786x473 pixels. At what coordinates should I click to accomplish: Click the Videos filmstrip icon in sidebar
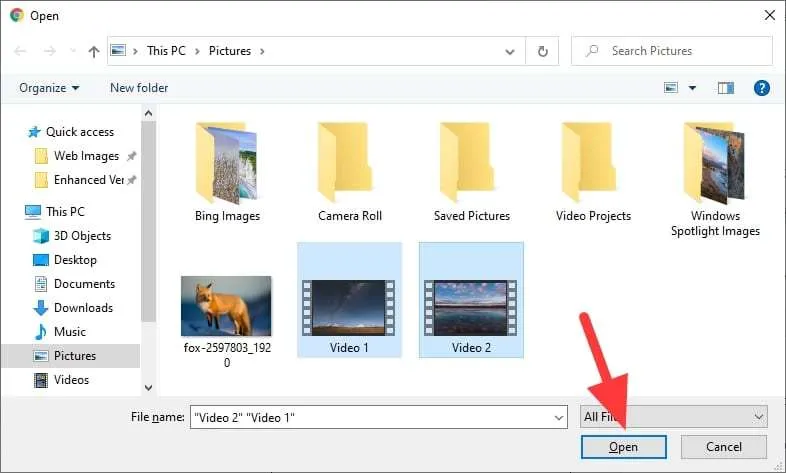(x=41, y=380)
